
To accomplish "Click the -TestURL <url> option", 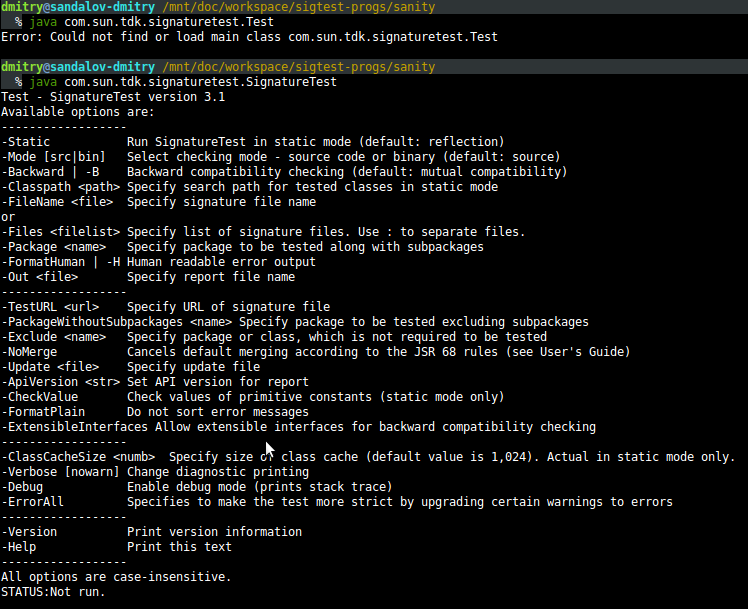I will click(50, 307).
